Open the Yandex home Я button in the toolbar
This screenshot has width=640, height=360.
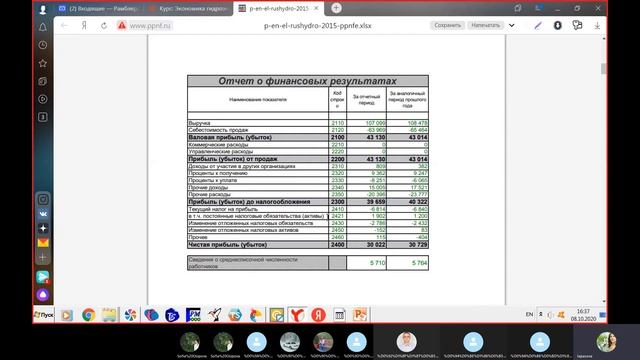84,25
